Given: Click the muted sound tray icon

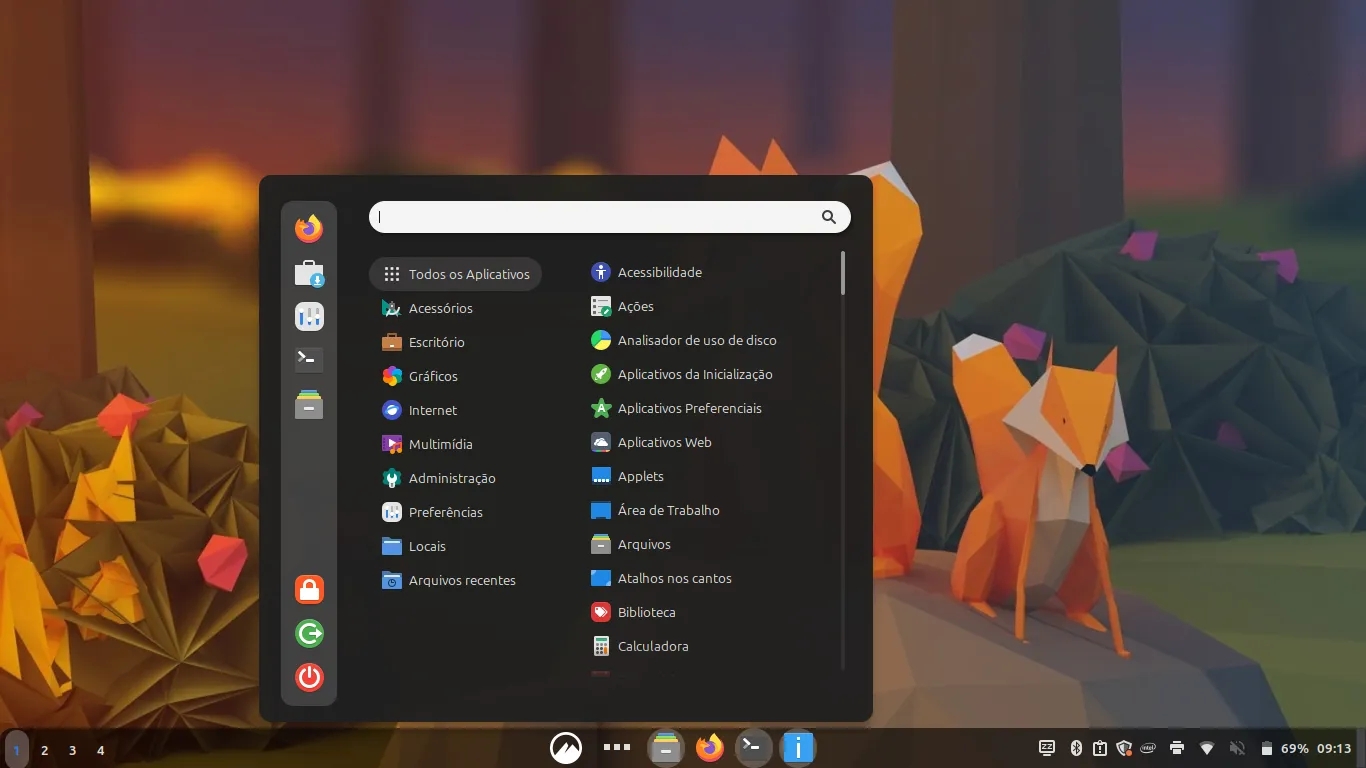Looking at the screenshot, I should tap(1237, 748).
